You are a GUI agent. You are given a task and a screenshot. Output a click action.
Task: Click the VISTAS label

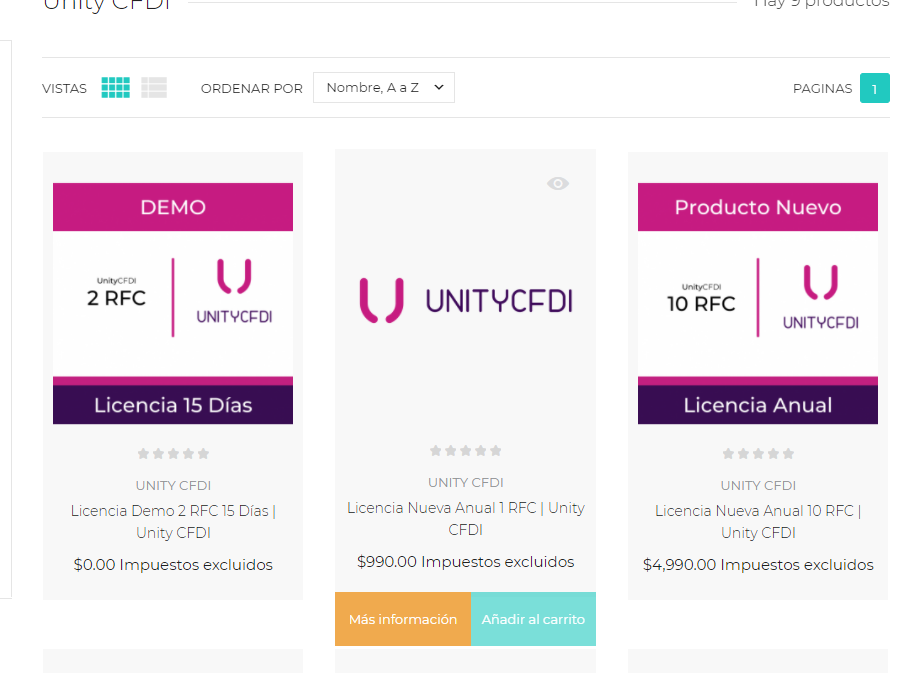click(64, 89)
